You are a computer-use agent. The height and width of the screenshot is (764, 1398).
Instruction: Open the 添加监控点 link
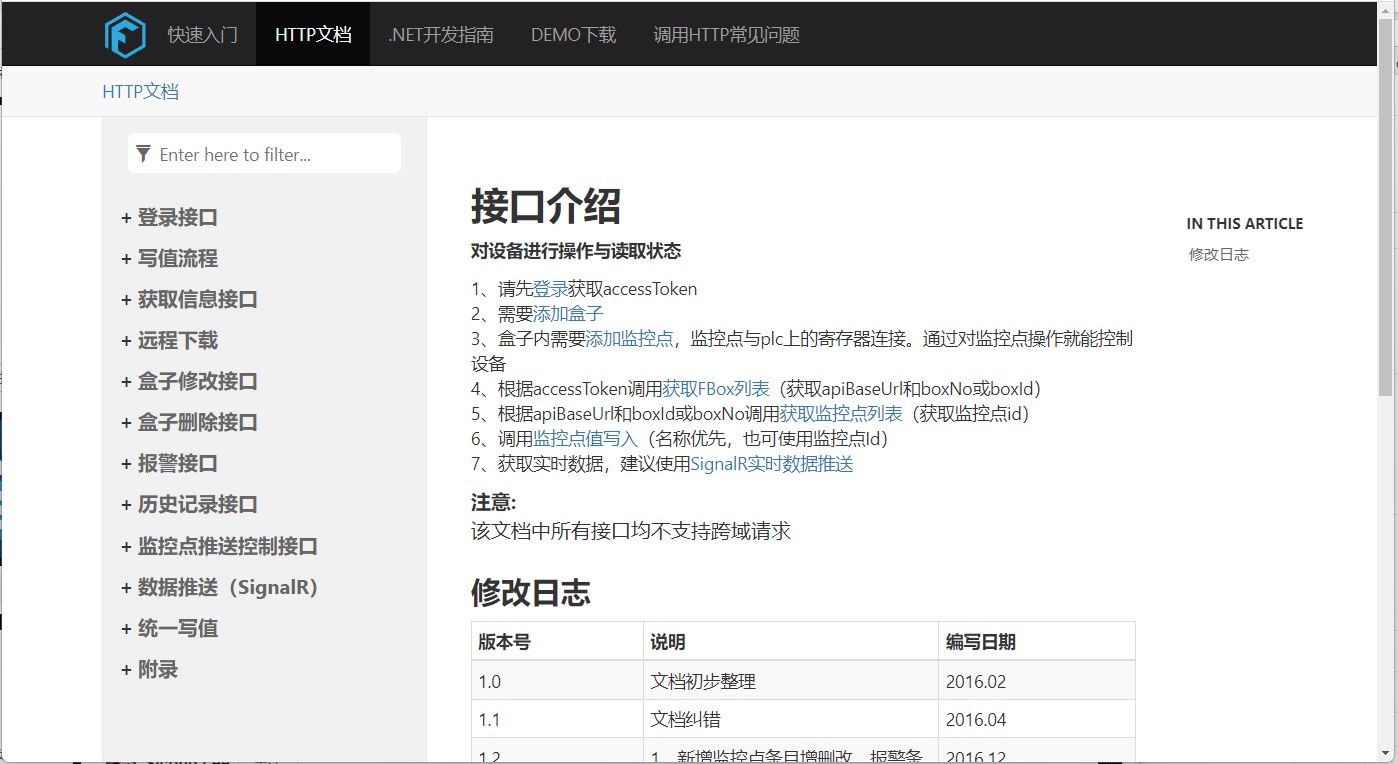[629, 339]
